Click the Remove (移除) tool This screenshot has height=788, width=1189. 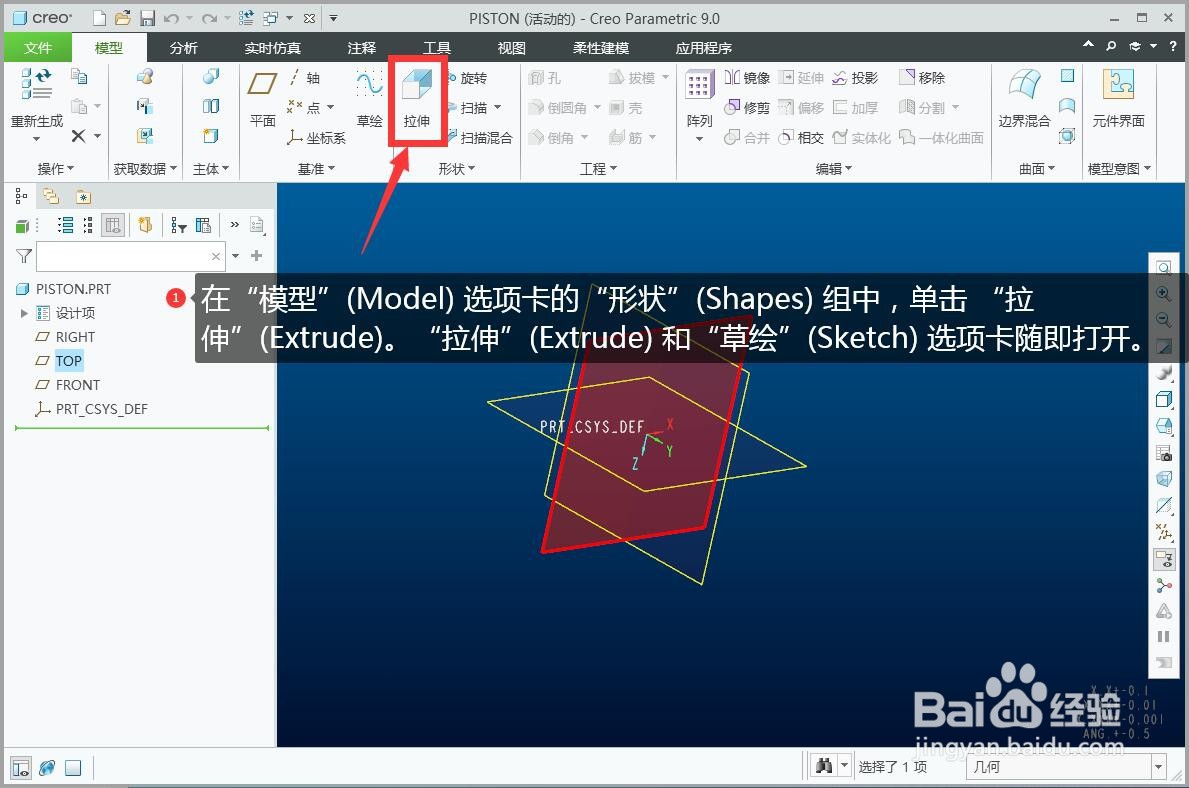click(x=922, y=77)
